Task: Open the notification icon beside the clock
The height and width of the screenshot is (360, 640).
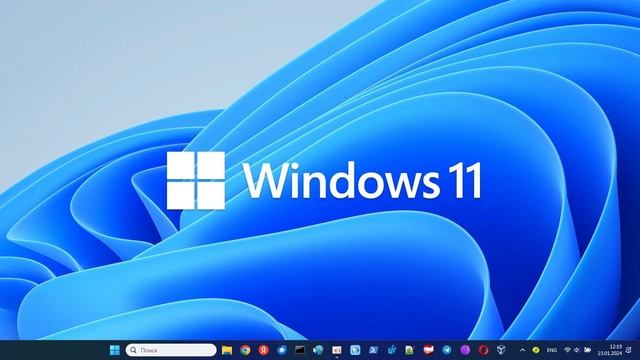Action: [629, 350]
